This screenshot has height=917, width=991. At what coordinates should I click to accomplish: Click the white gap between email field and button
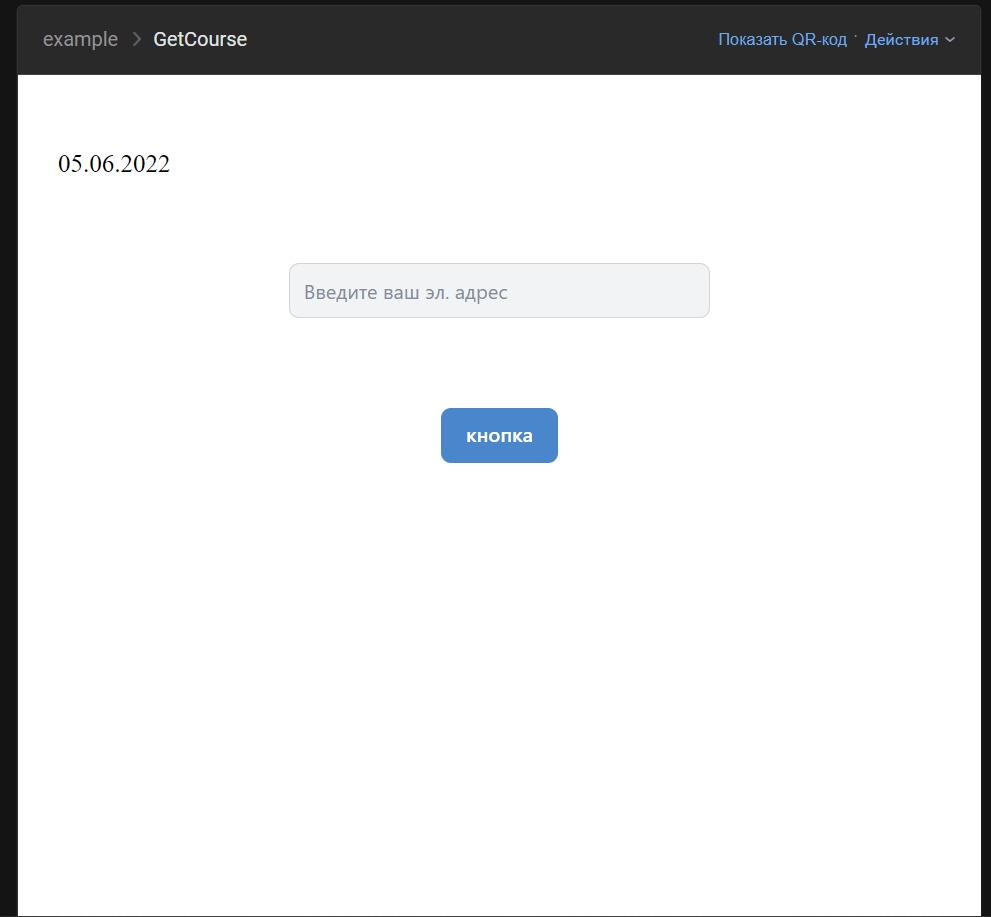coord(499,362)
